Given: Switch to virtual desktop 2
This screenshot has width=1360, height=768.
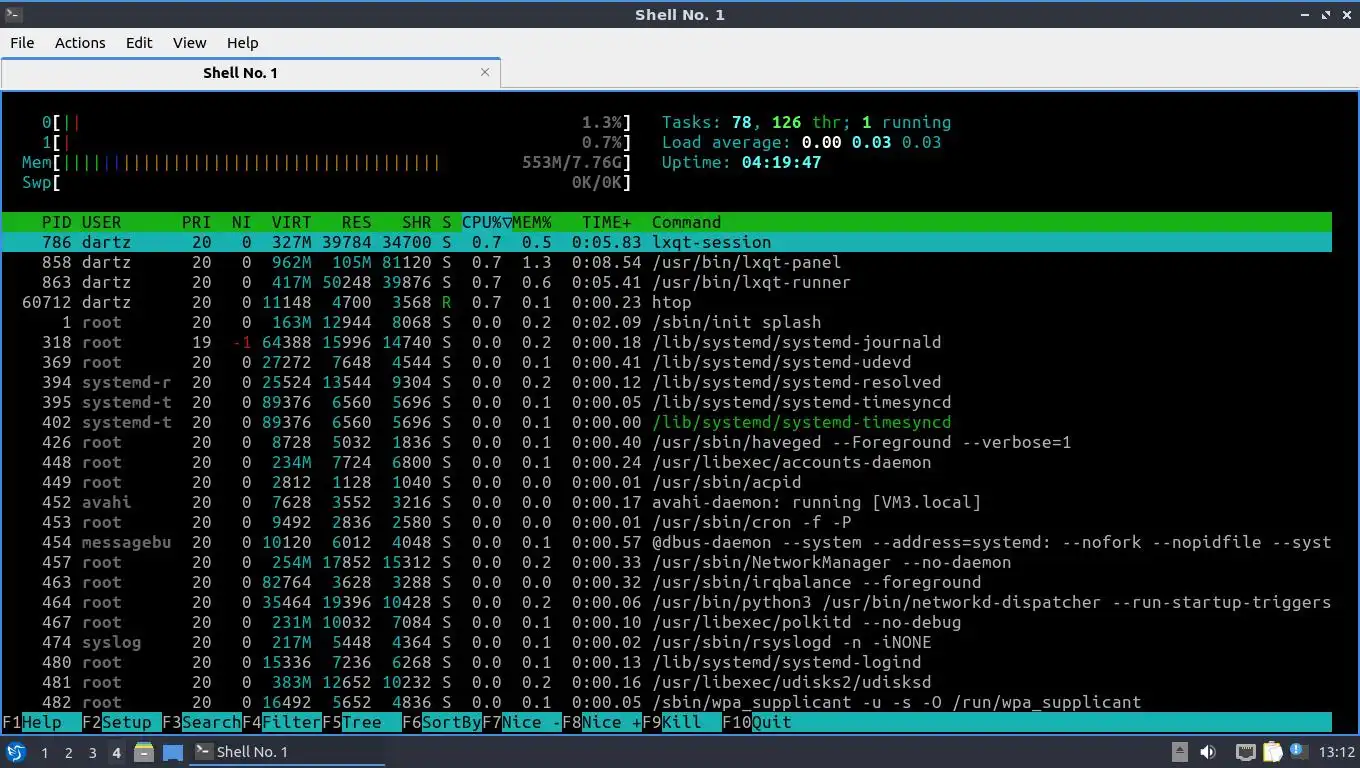Looking at the screenshot, I should tap(68, 752).
